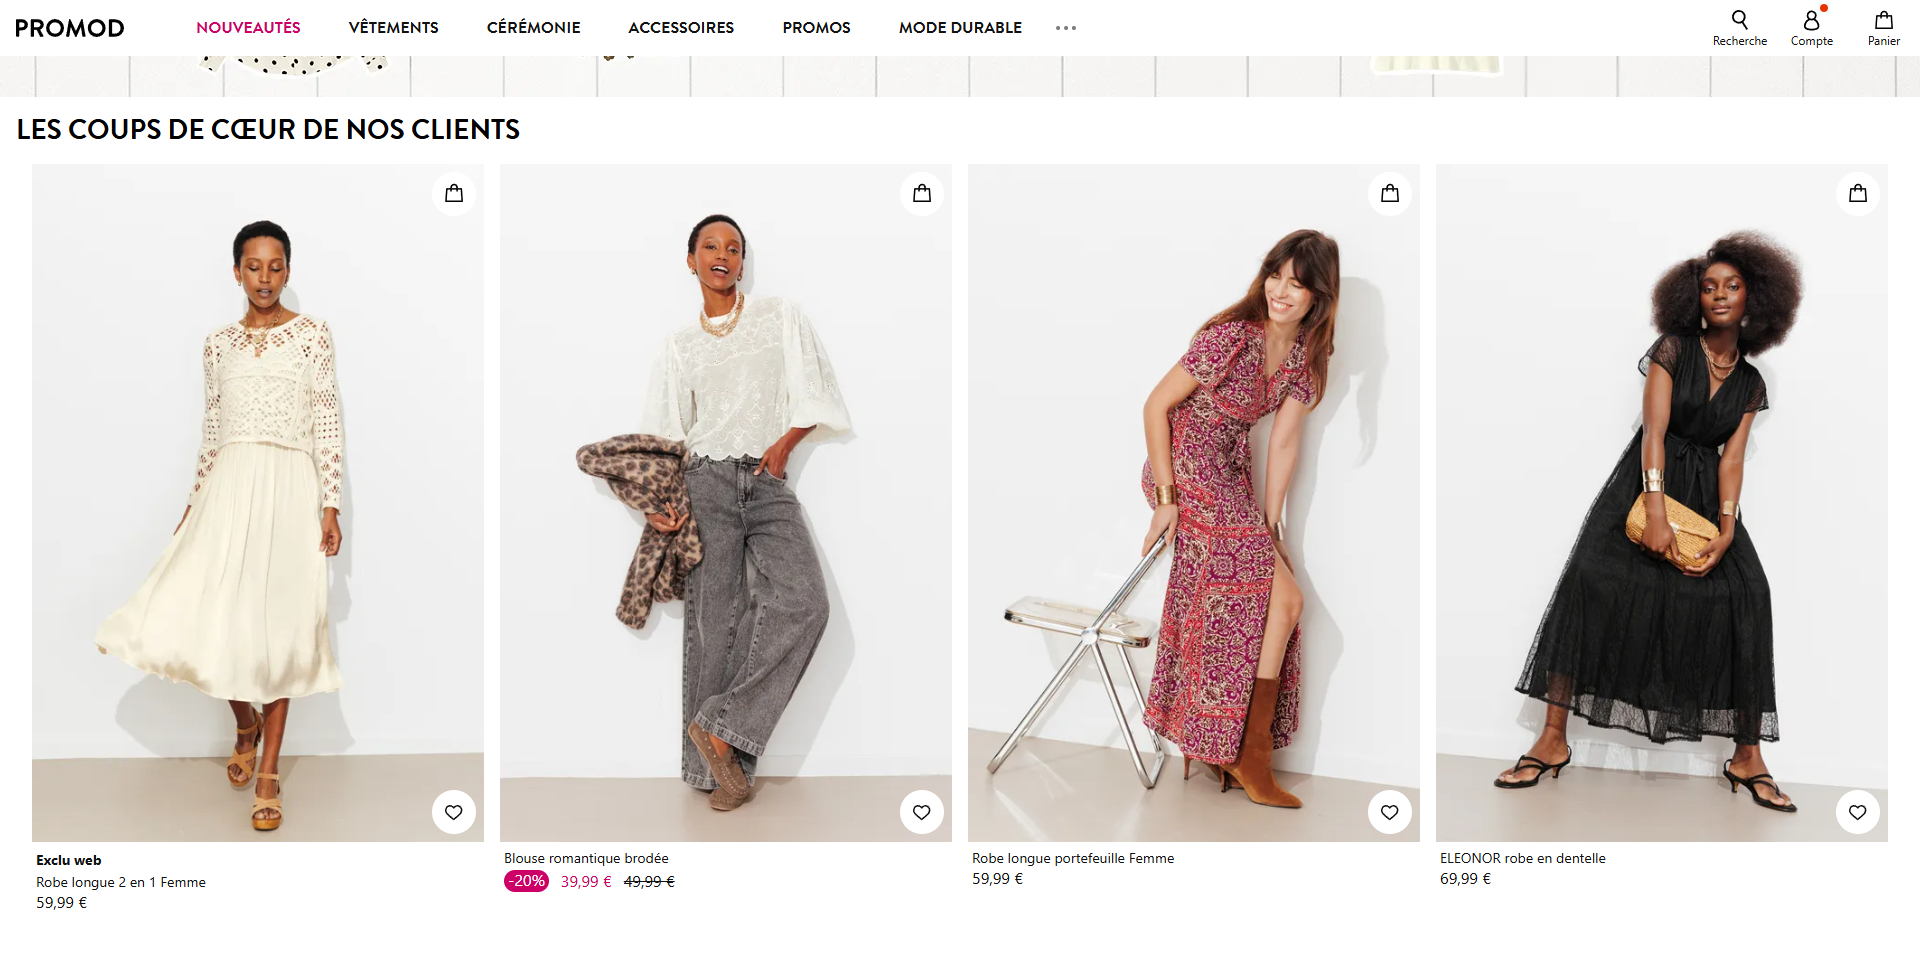Add Robe longue 2 en 1 to bag
This screenshot has width=1920, height=953.
point(454,193)
